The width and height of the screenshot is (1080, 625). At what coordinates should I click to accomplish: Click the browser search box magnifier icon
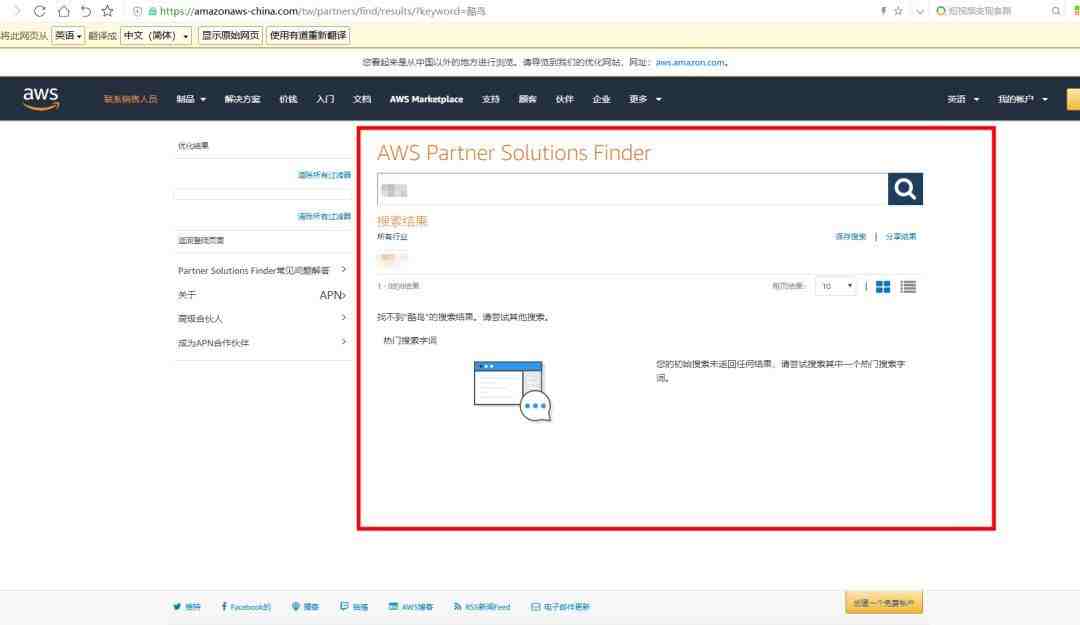(1056, 11)
